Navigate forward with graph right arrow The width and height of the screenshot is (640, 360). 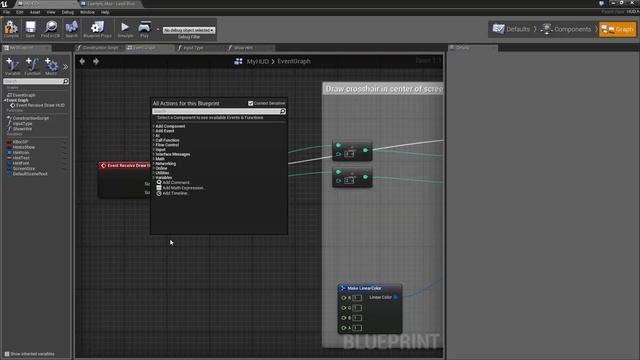96,61
